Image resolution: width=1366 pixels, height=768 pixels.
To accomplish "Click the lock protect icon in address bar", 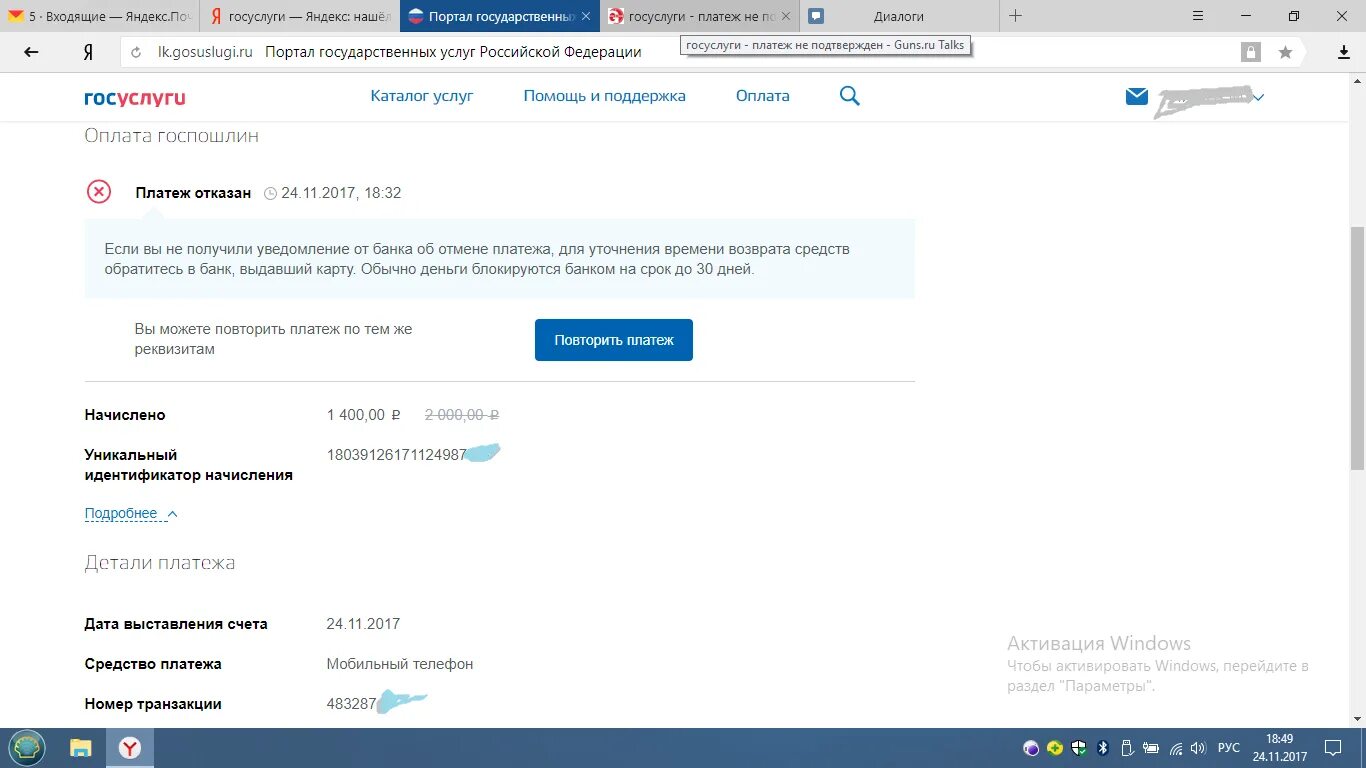I will pos(1250,52).
